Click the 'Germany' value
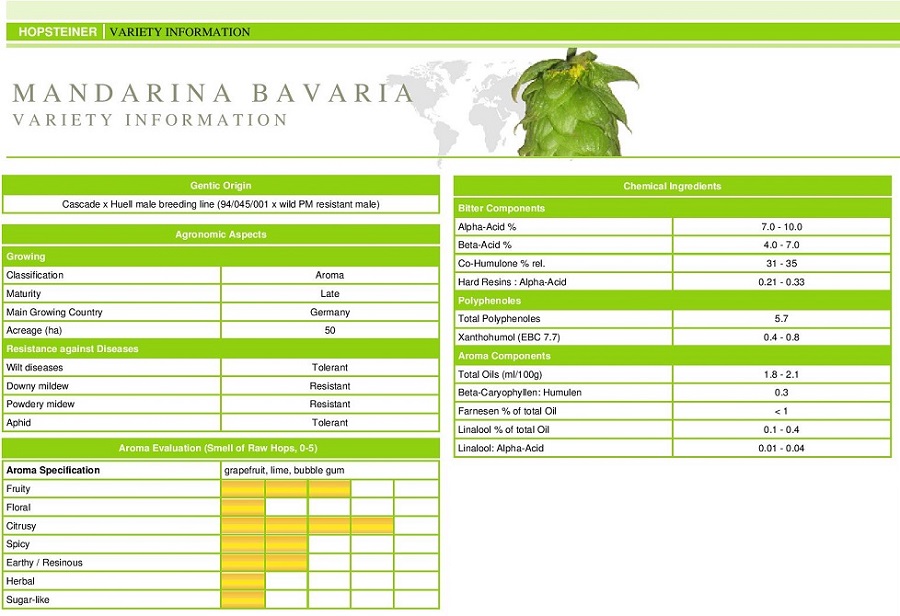Image resolution: width=900 pixels, height=616 pixels. tap(329, 312)
